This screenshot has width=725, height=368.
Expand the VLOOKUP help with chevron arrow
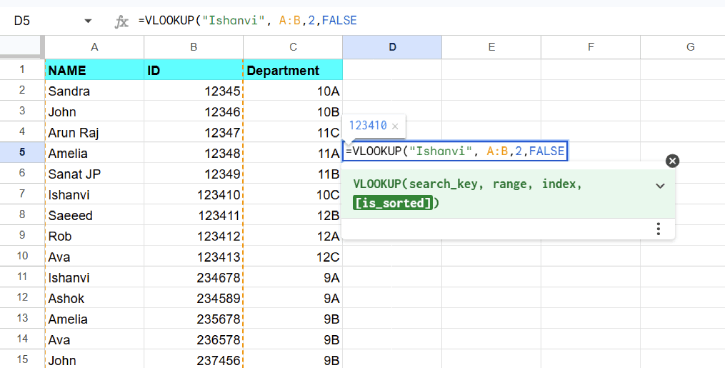tap(660, 186)
